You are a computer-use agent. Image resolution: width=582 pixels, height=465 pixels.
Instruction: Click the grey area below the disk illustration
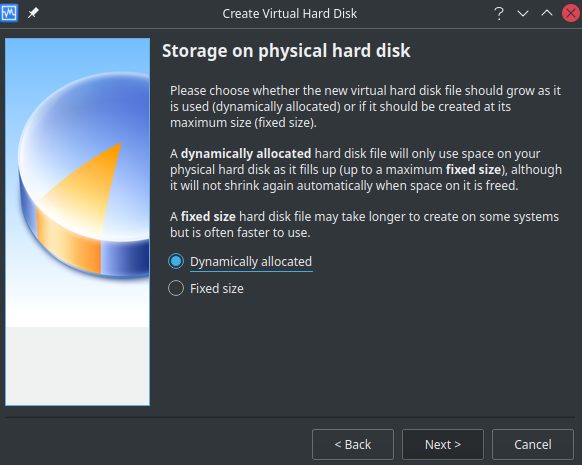coord(78,366)
